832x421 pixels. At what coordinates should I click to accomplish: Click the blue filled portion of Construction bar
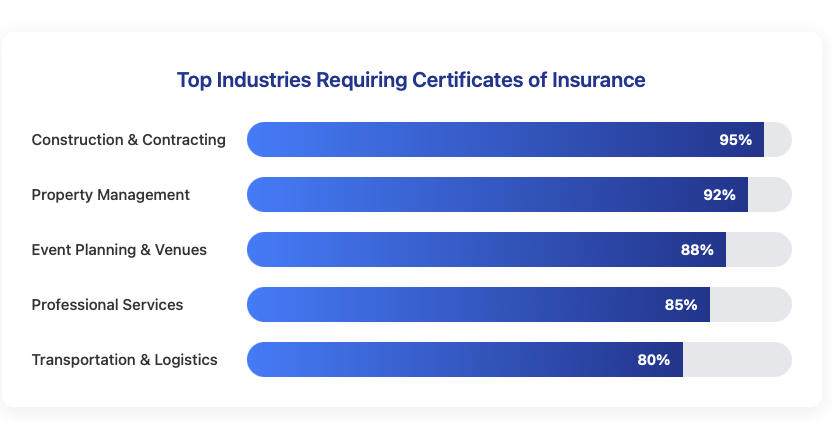(480, 140)
